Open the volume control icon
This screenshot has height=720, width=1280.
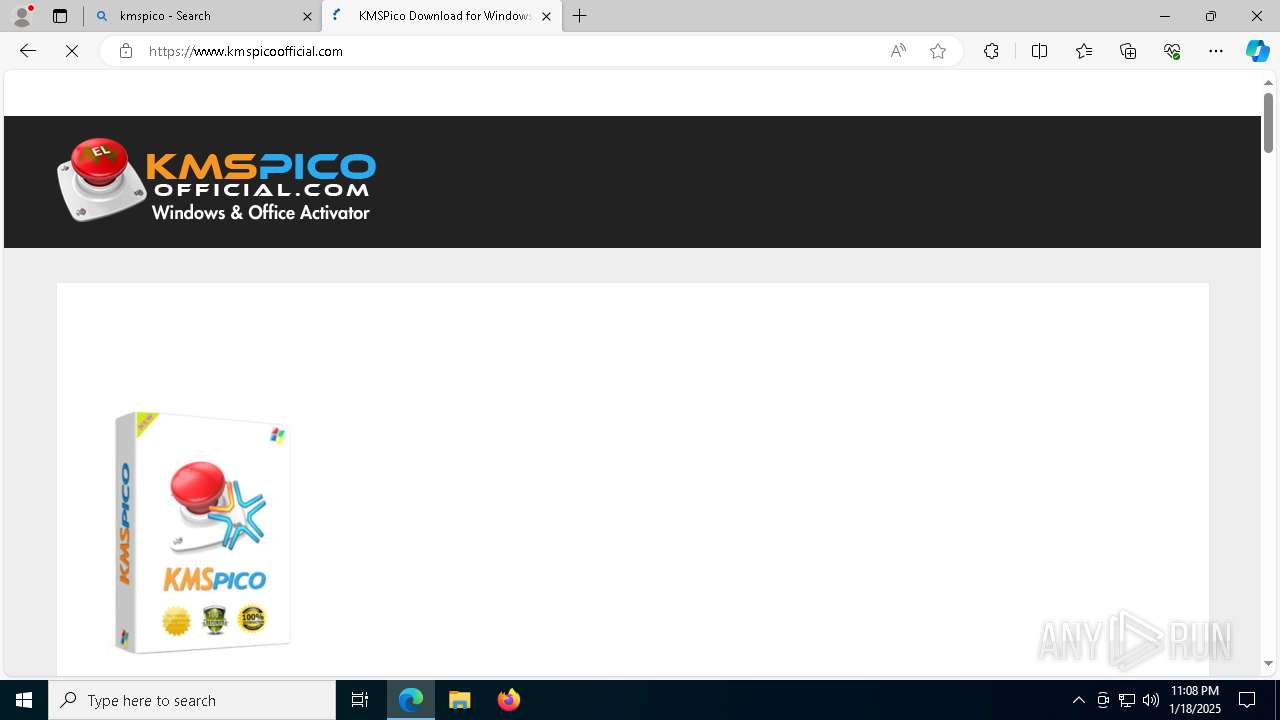[x=1151, y=700]
